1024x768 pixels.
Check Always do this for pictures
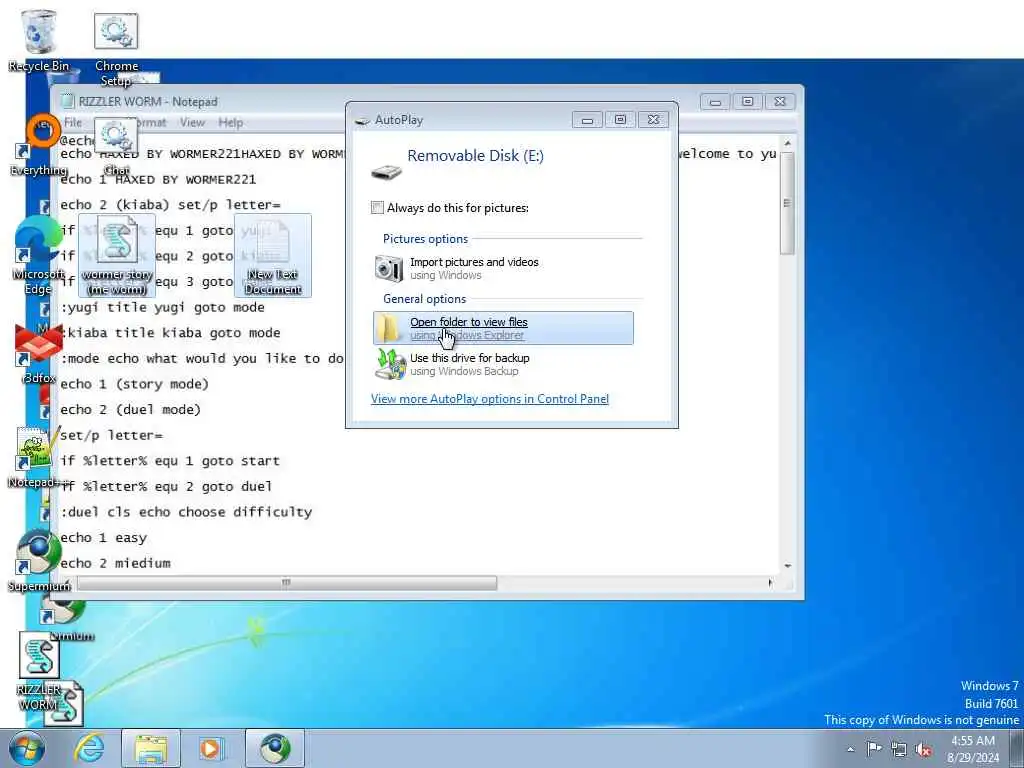(x=377, y=208)
